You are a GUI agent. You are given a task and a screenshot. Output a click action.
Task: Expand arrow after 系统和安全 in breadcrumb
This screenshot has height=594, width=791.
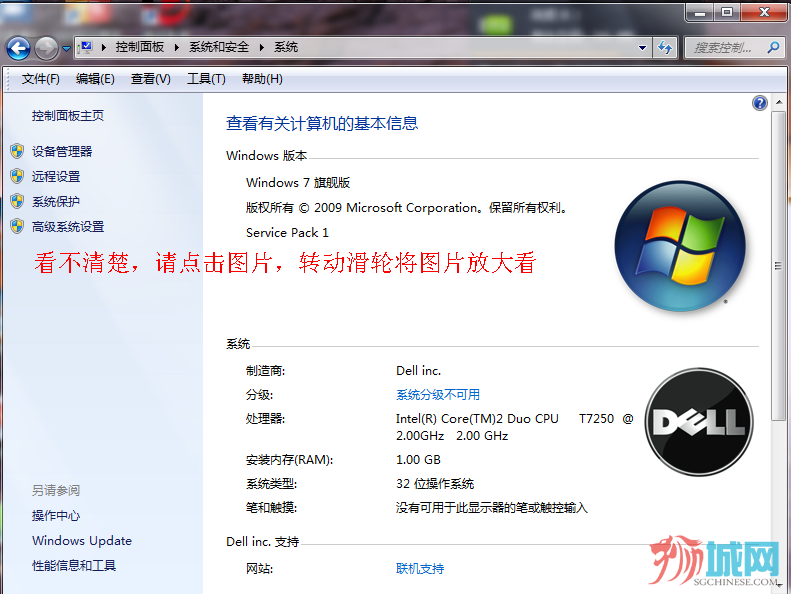tap(261, 47)
